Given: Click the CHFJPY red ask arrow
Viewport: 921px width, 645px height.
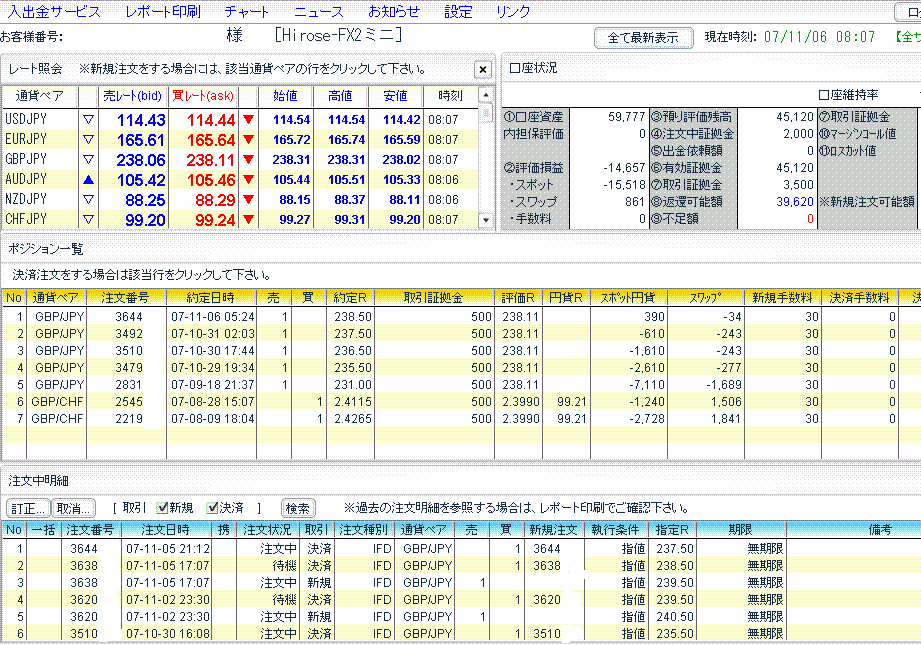Looking at the screenshot, I should click(x=248, y=220).
